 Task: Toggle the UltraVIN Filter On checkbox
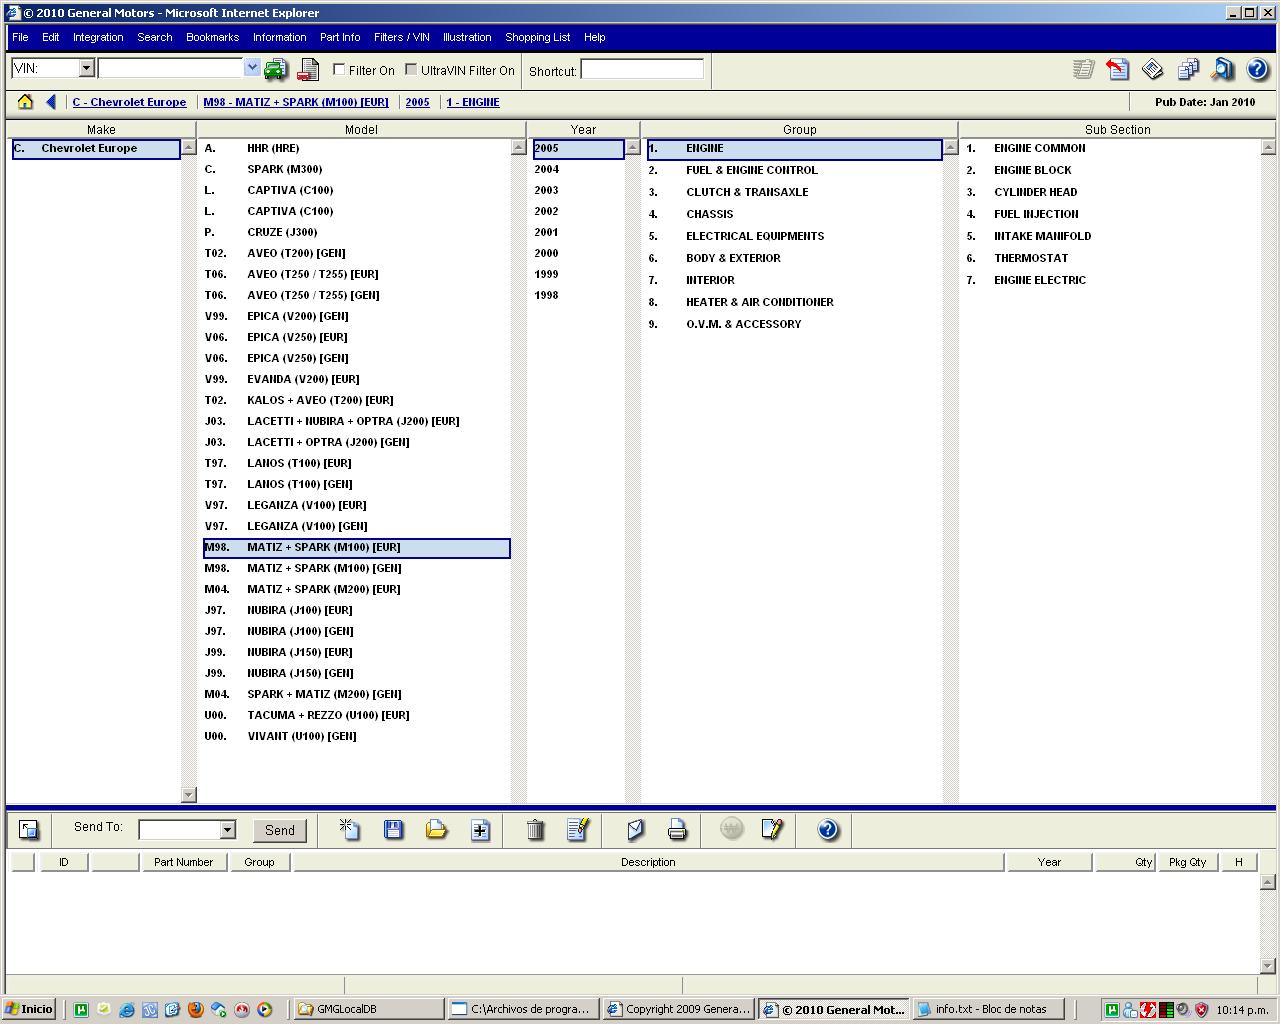tap(411, 70)
